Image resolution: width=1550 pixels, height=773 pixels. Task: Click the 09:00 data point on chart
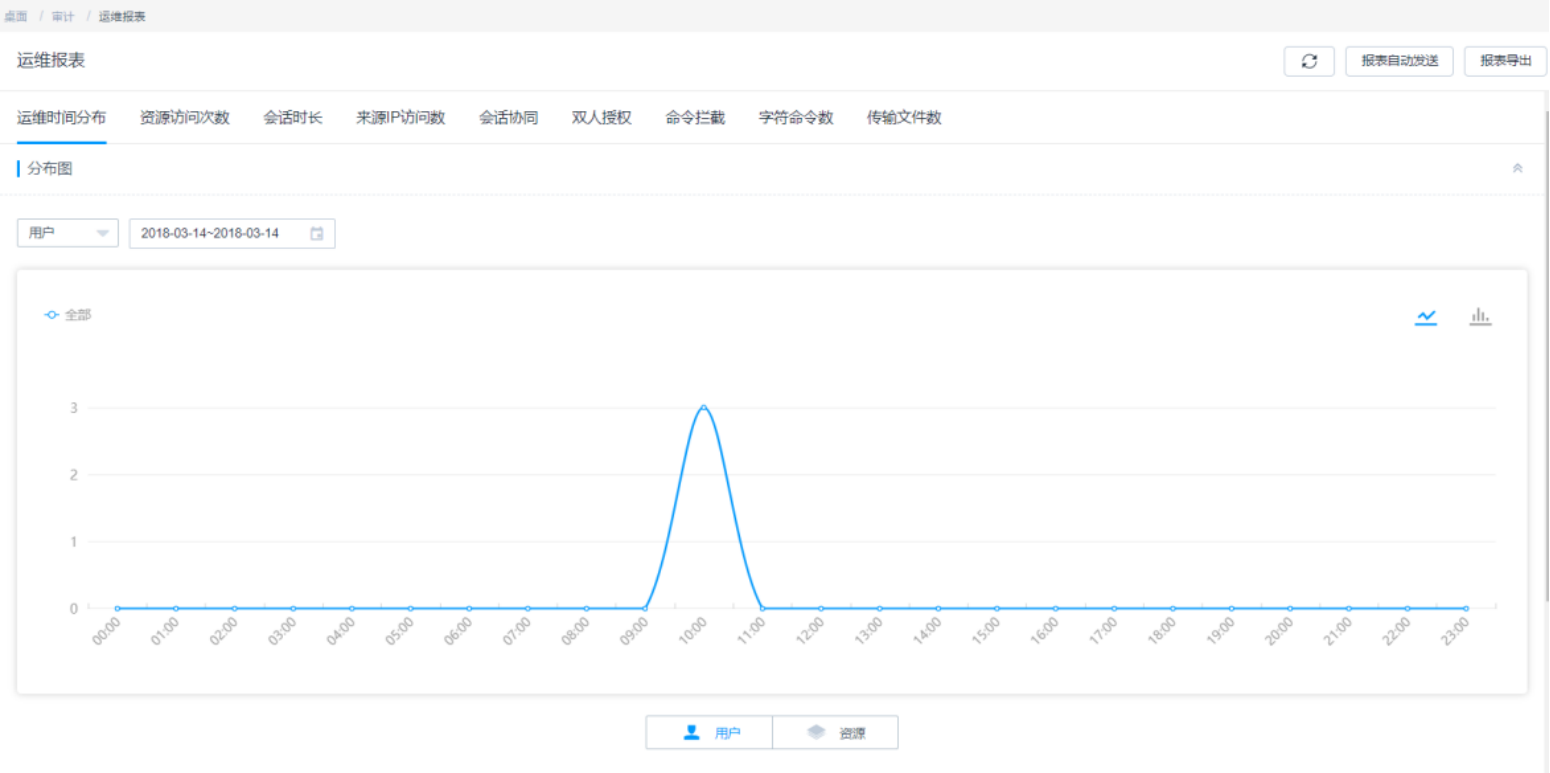(x=645, y=608)
